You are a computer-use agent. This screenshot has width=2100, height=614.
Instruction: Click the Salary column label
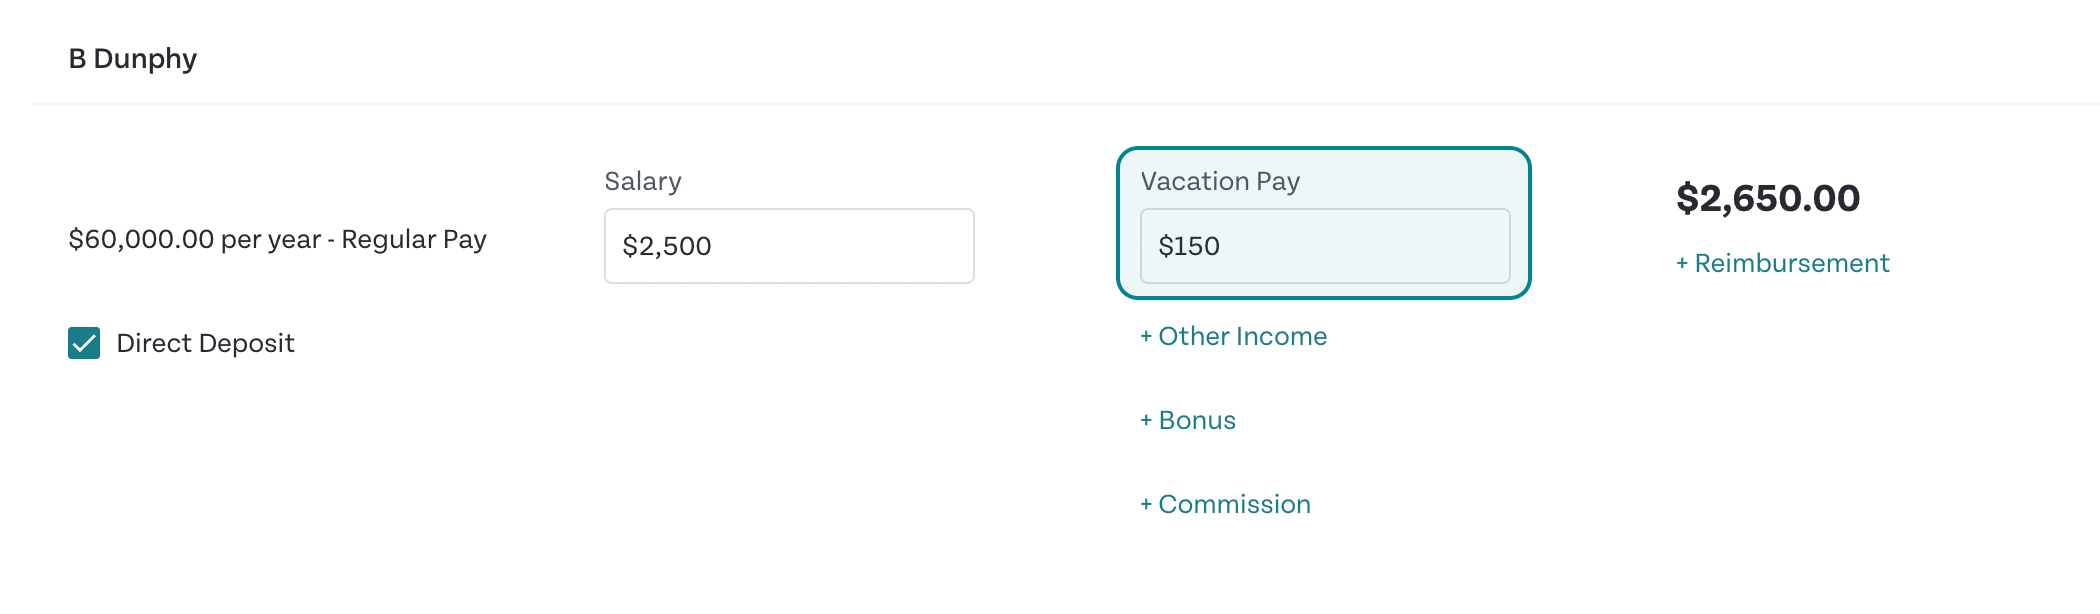coord(642,181)
